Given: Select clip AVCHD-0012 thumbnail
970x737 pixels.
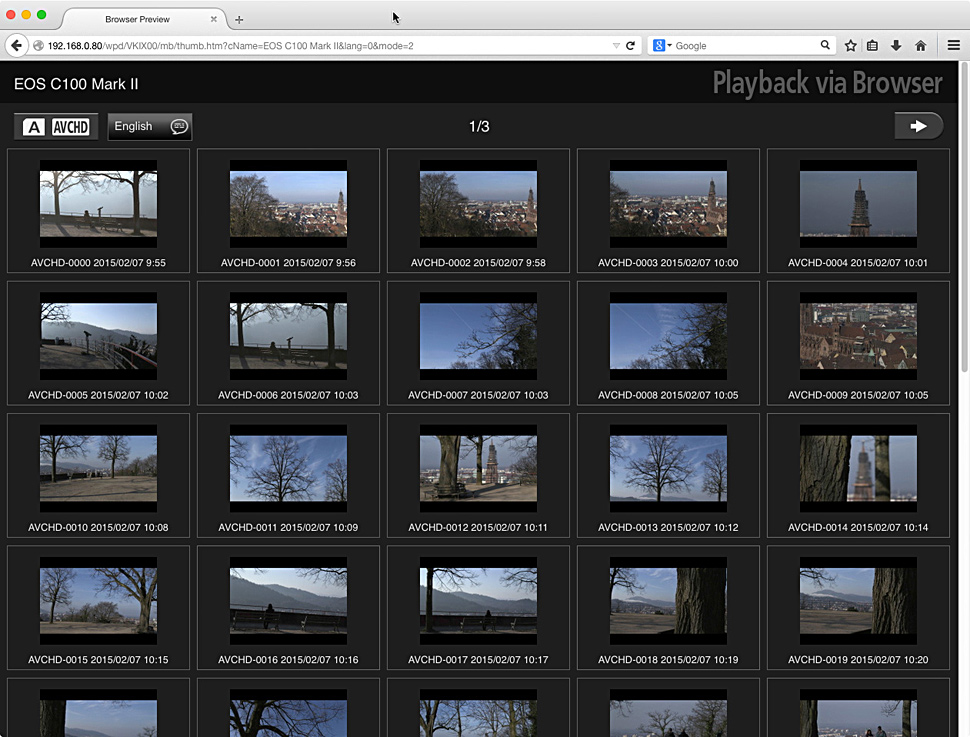Looking at the screenshot, I should (x=478, y=468).
